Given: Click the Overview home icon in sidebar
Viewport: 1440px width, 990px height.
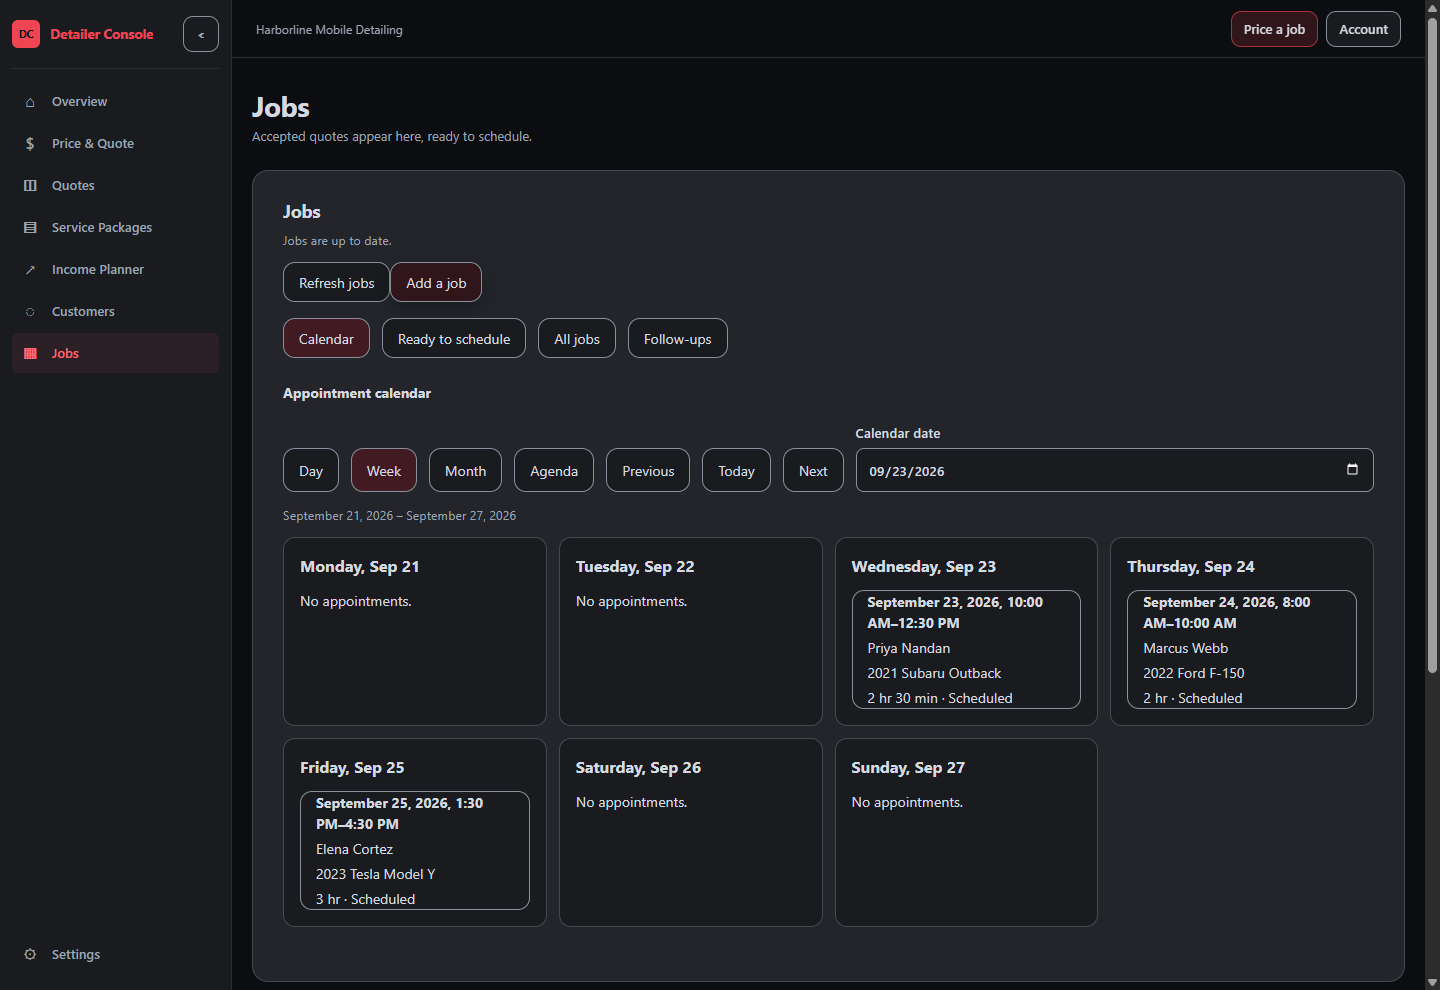Looking at the screenshot, I should 30,102.
